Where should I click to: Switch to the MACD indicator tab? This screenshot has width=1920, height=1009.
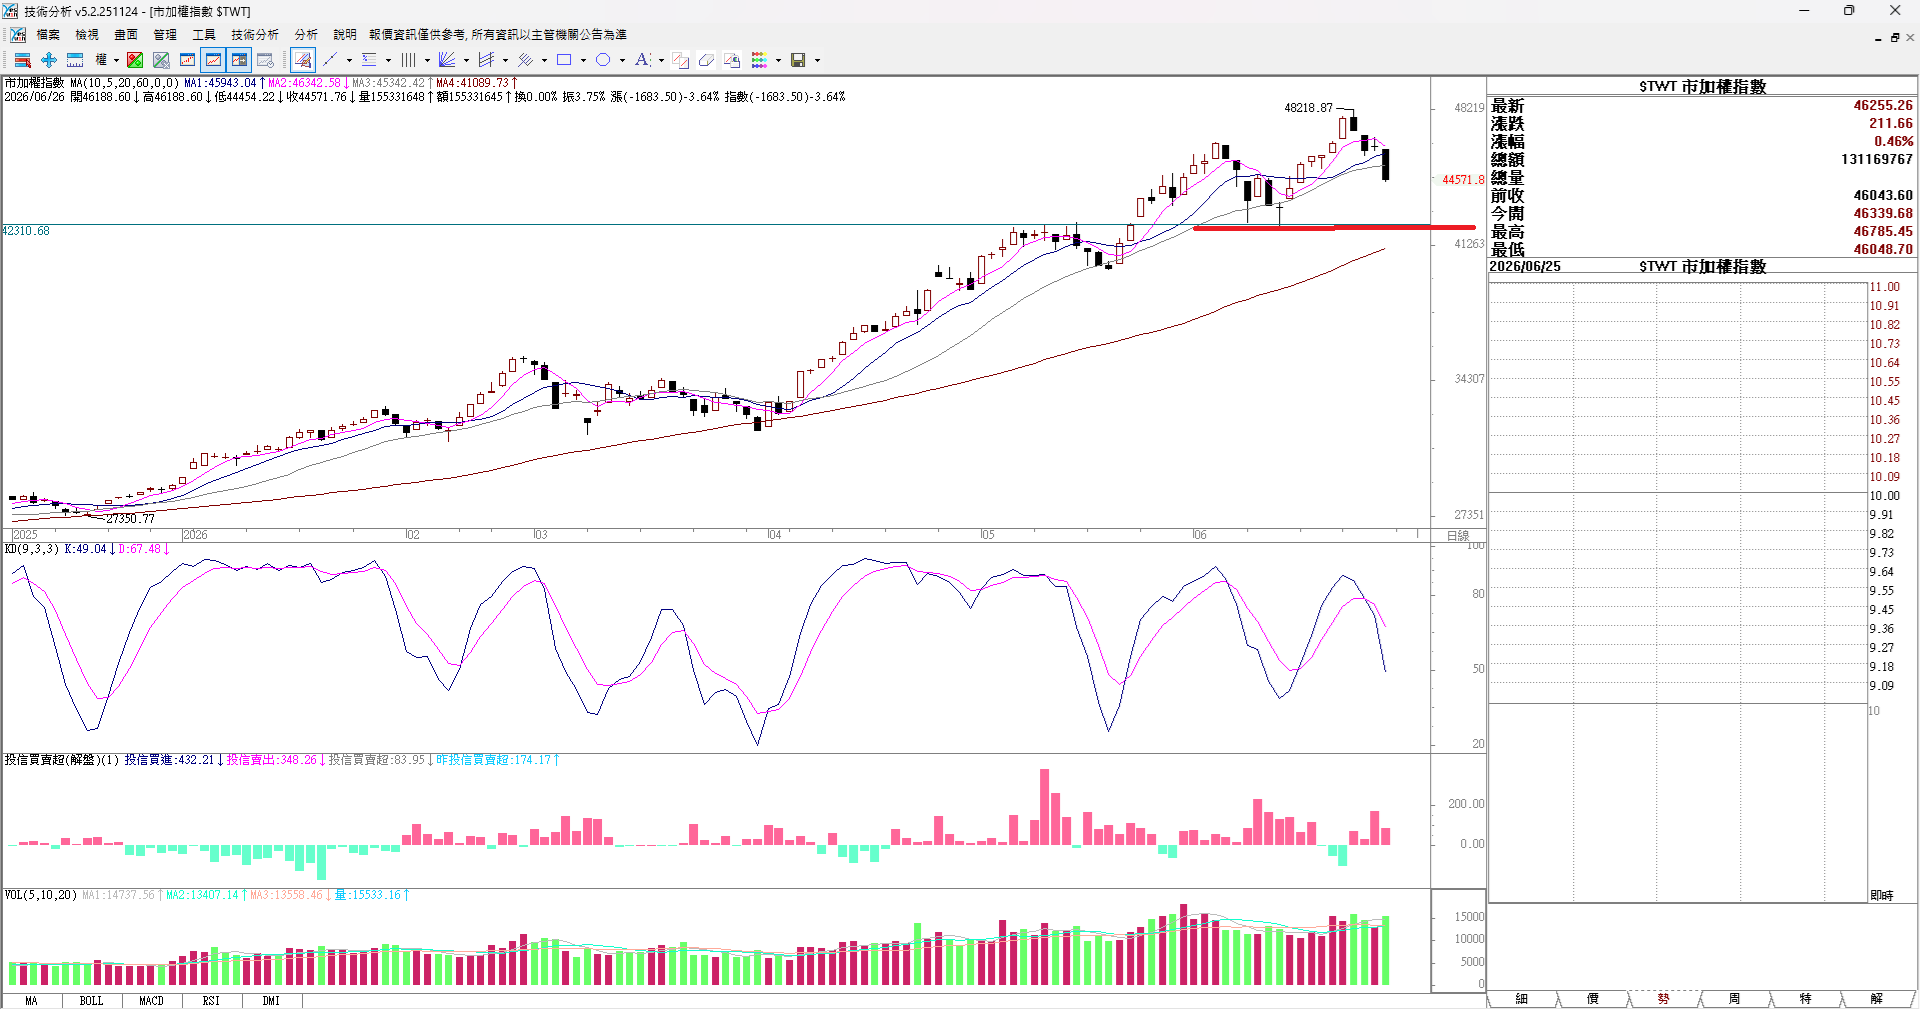click(x=151, y=1000)
